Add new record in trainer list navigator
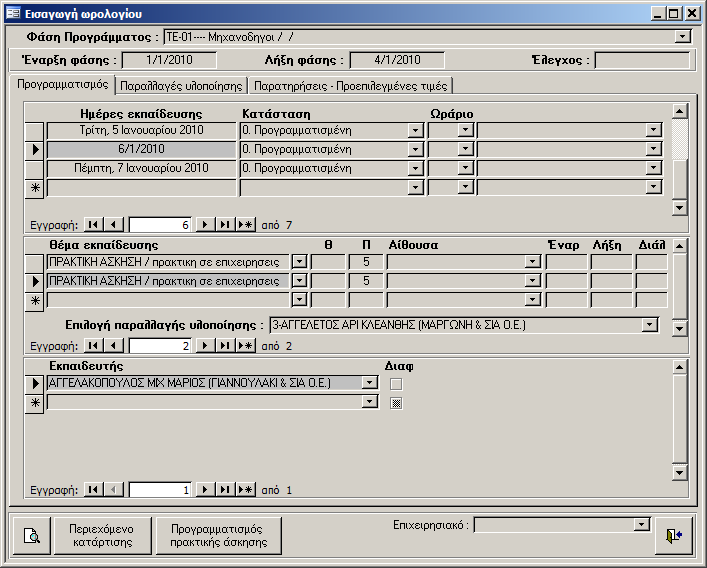Viewport: 707px width, 568px height. point(245,490)
